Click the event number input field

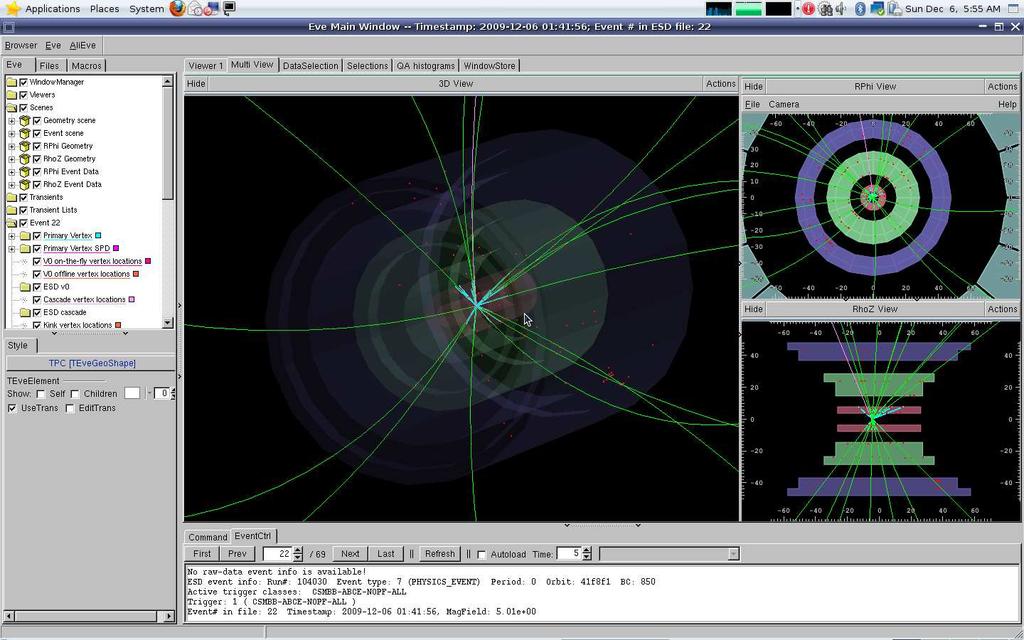coord(277,554)
